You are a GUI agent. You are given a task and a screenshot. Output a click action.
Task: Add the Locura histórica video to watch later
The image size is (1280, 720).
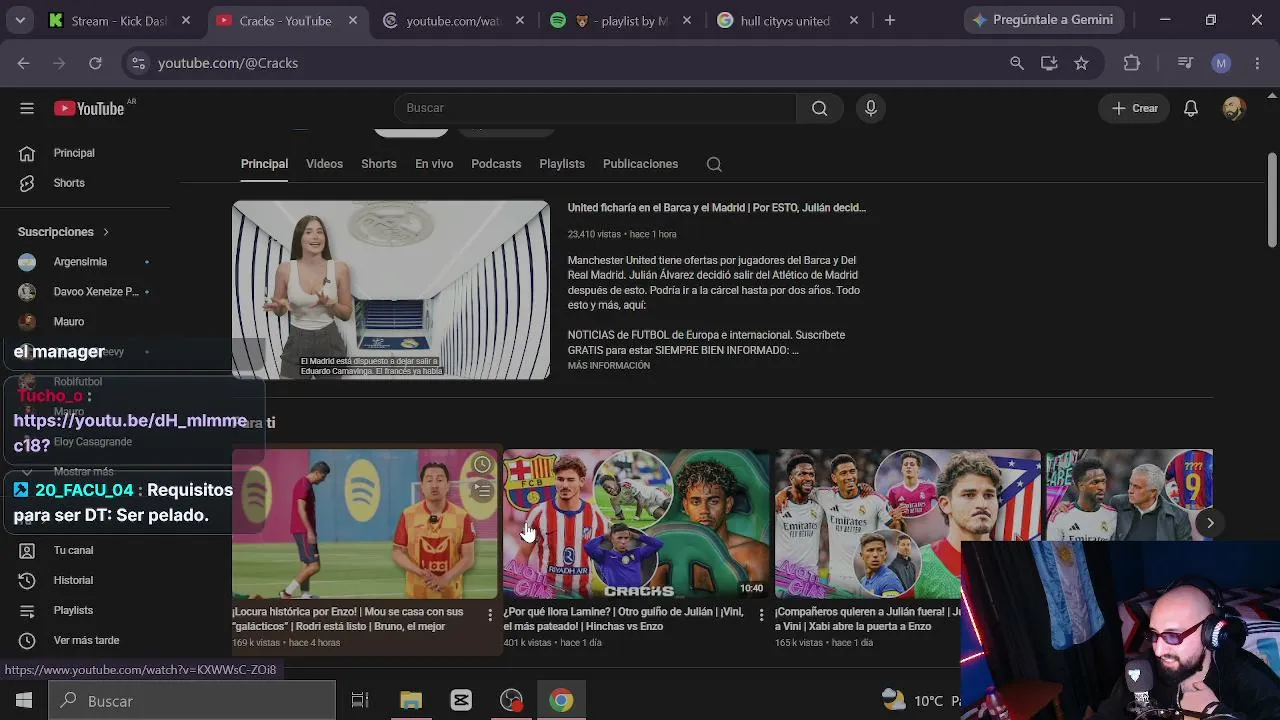[482, 465]
